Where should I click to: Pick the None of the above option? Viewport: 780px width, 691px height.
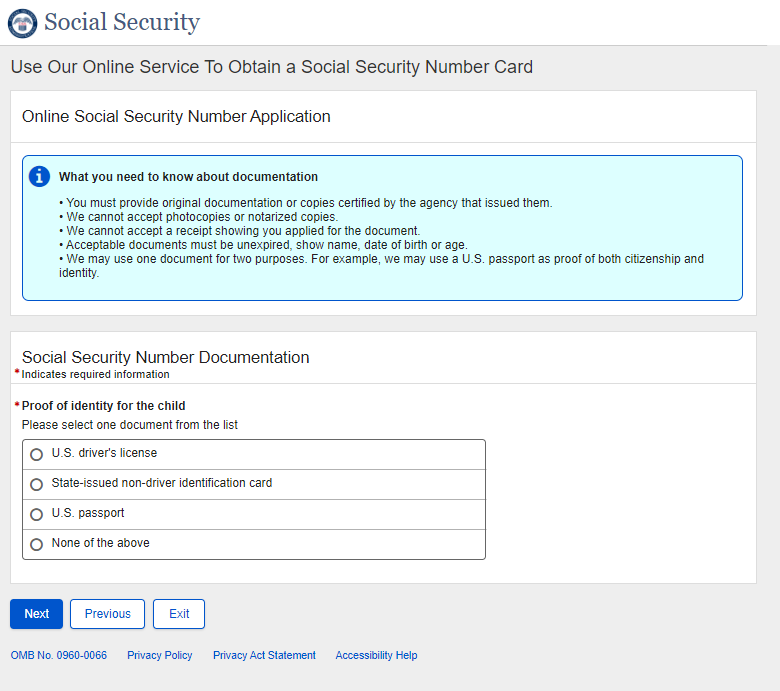37,544
